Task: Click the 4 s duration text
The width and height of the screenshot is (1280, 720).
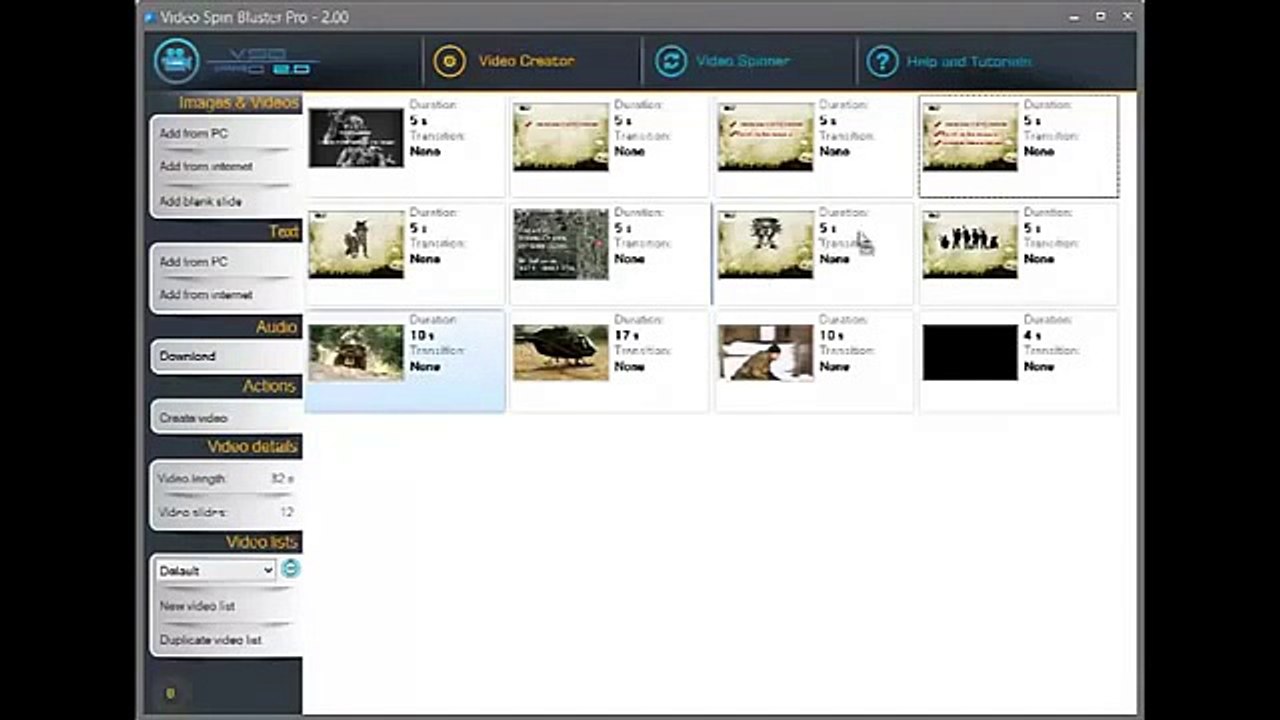Action: (x=1032, y=336)
